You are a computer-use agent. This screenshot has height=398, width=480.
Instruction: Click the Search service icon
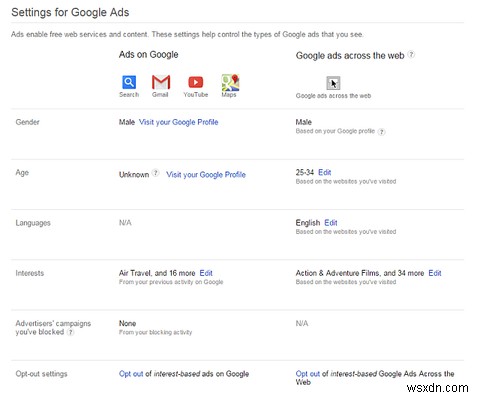(129, 82)
